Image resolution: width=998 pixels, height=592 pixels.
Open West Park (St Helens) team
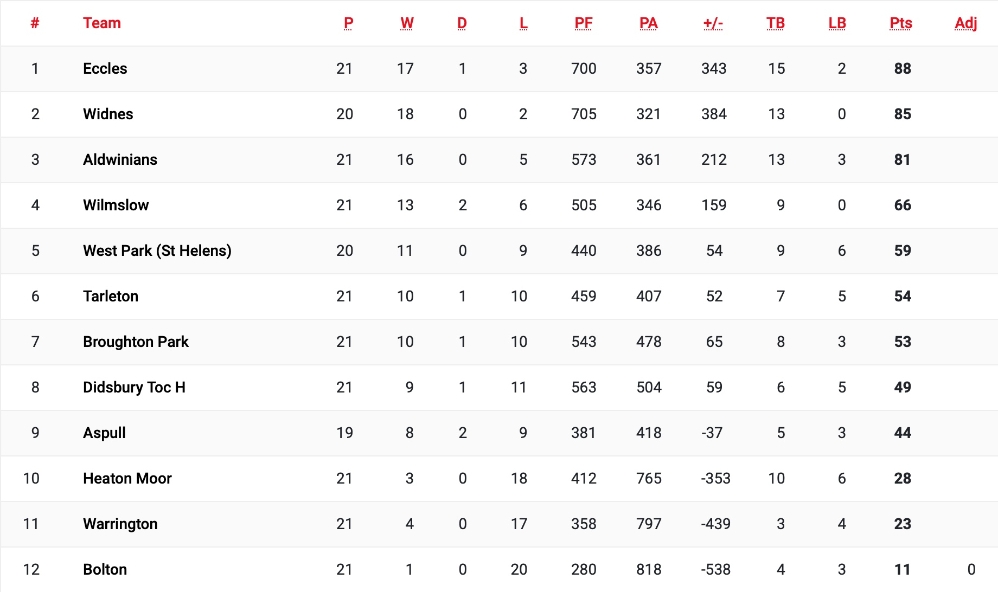157,251
